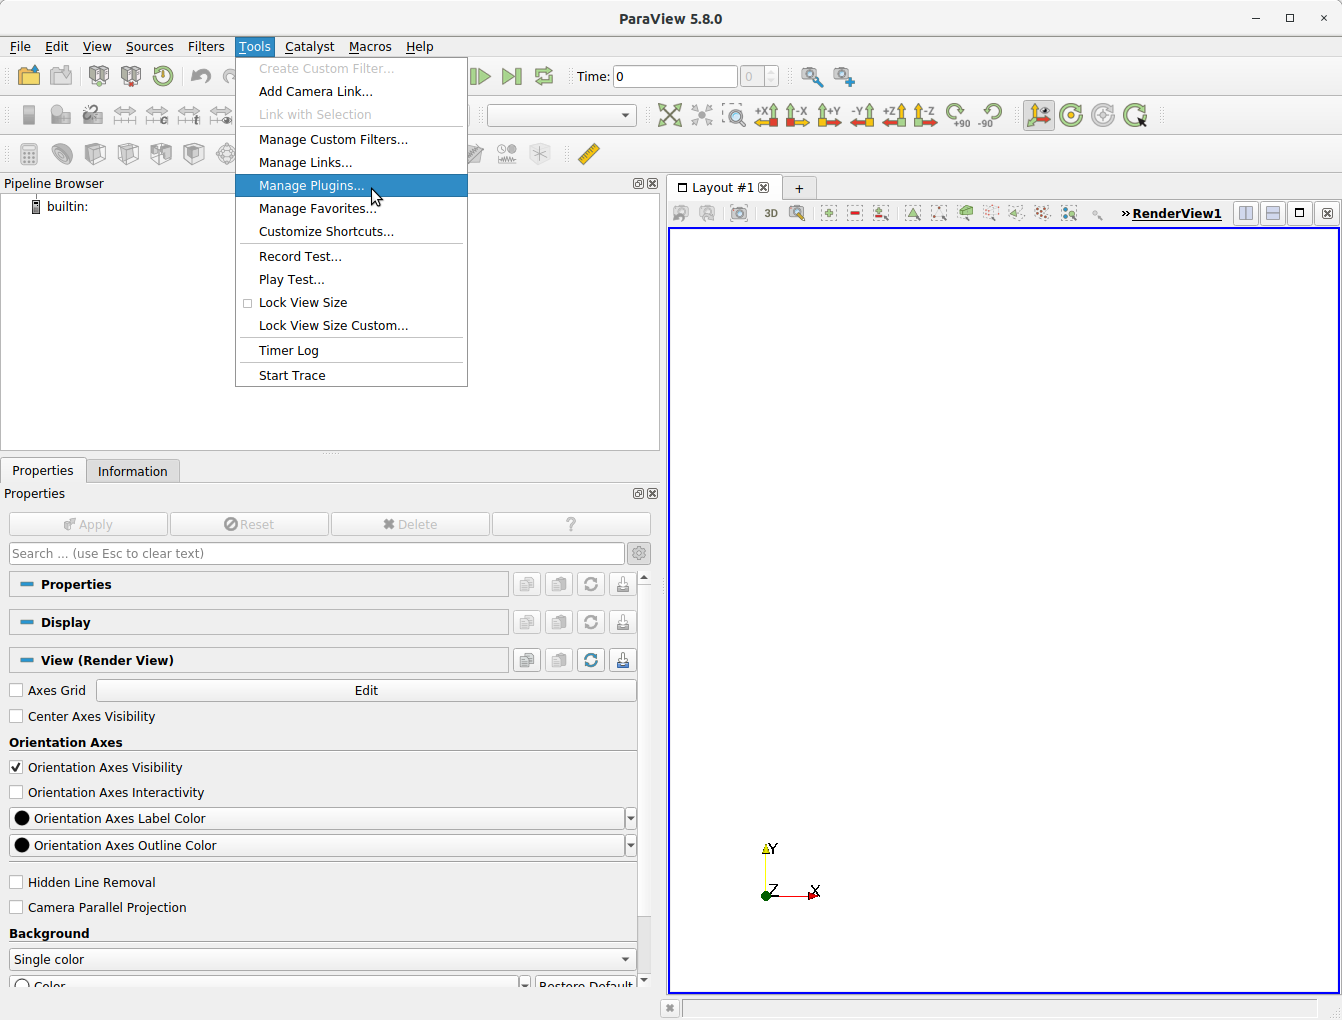Set view direction to -Y
Screen dimensions: 1342x1020
point(862,115)
